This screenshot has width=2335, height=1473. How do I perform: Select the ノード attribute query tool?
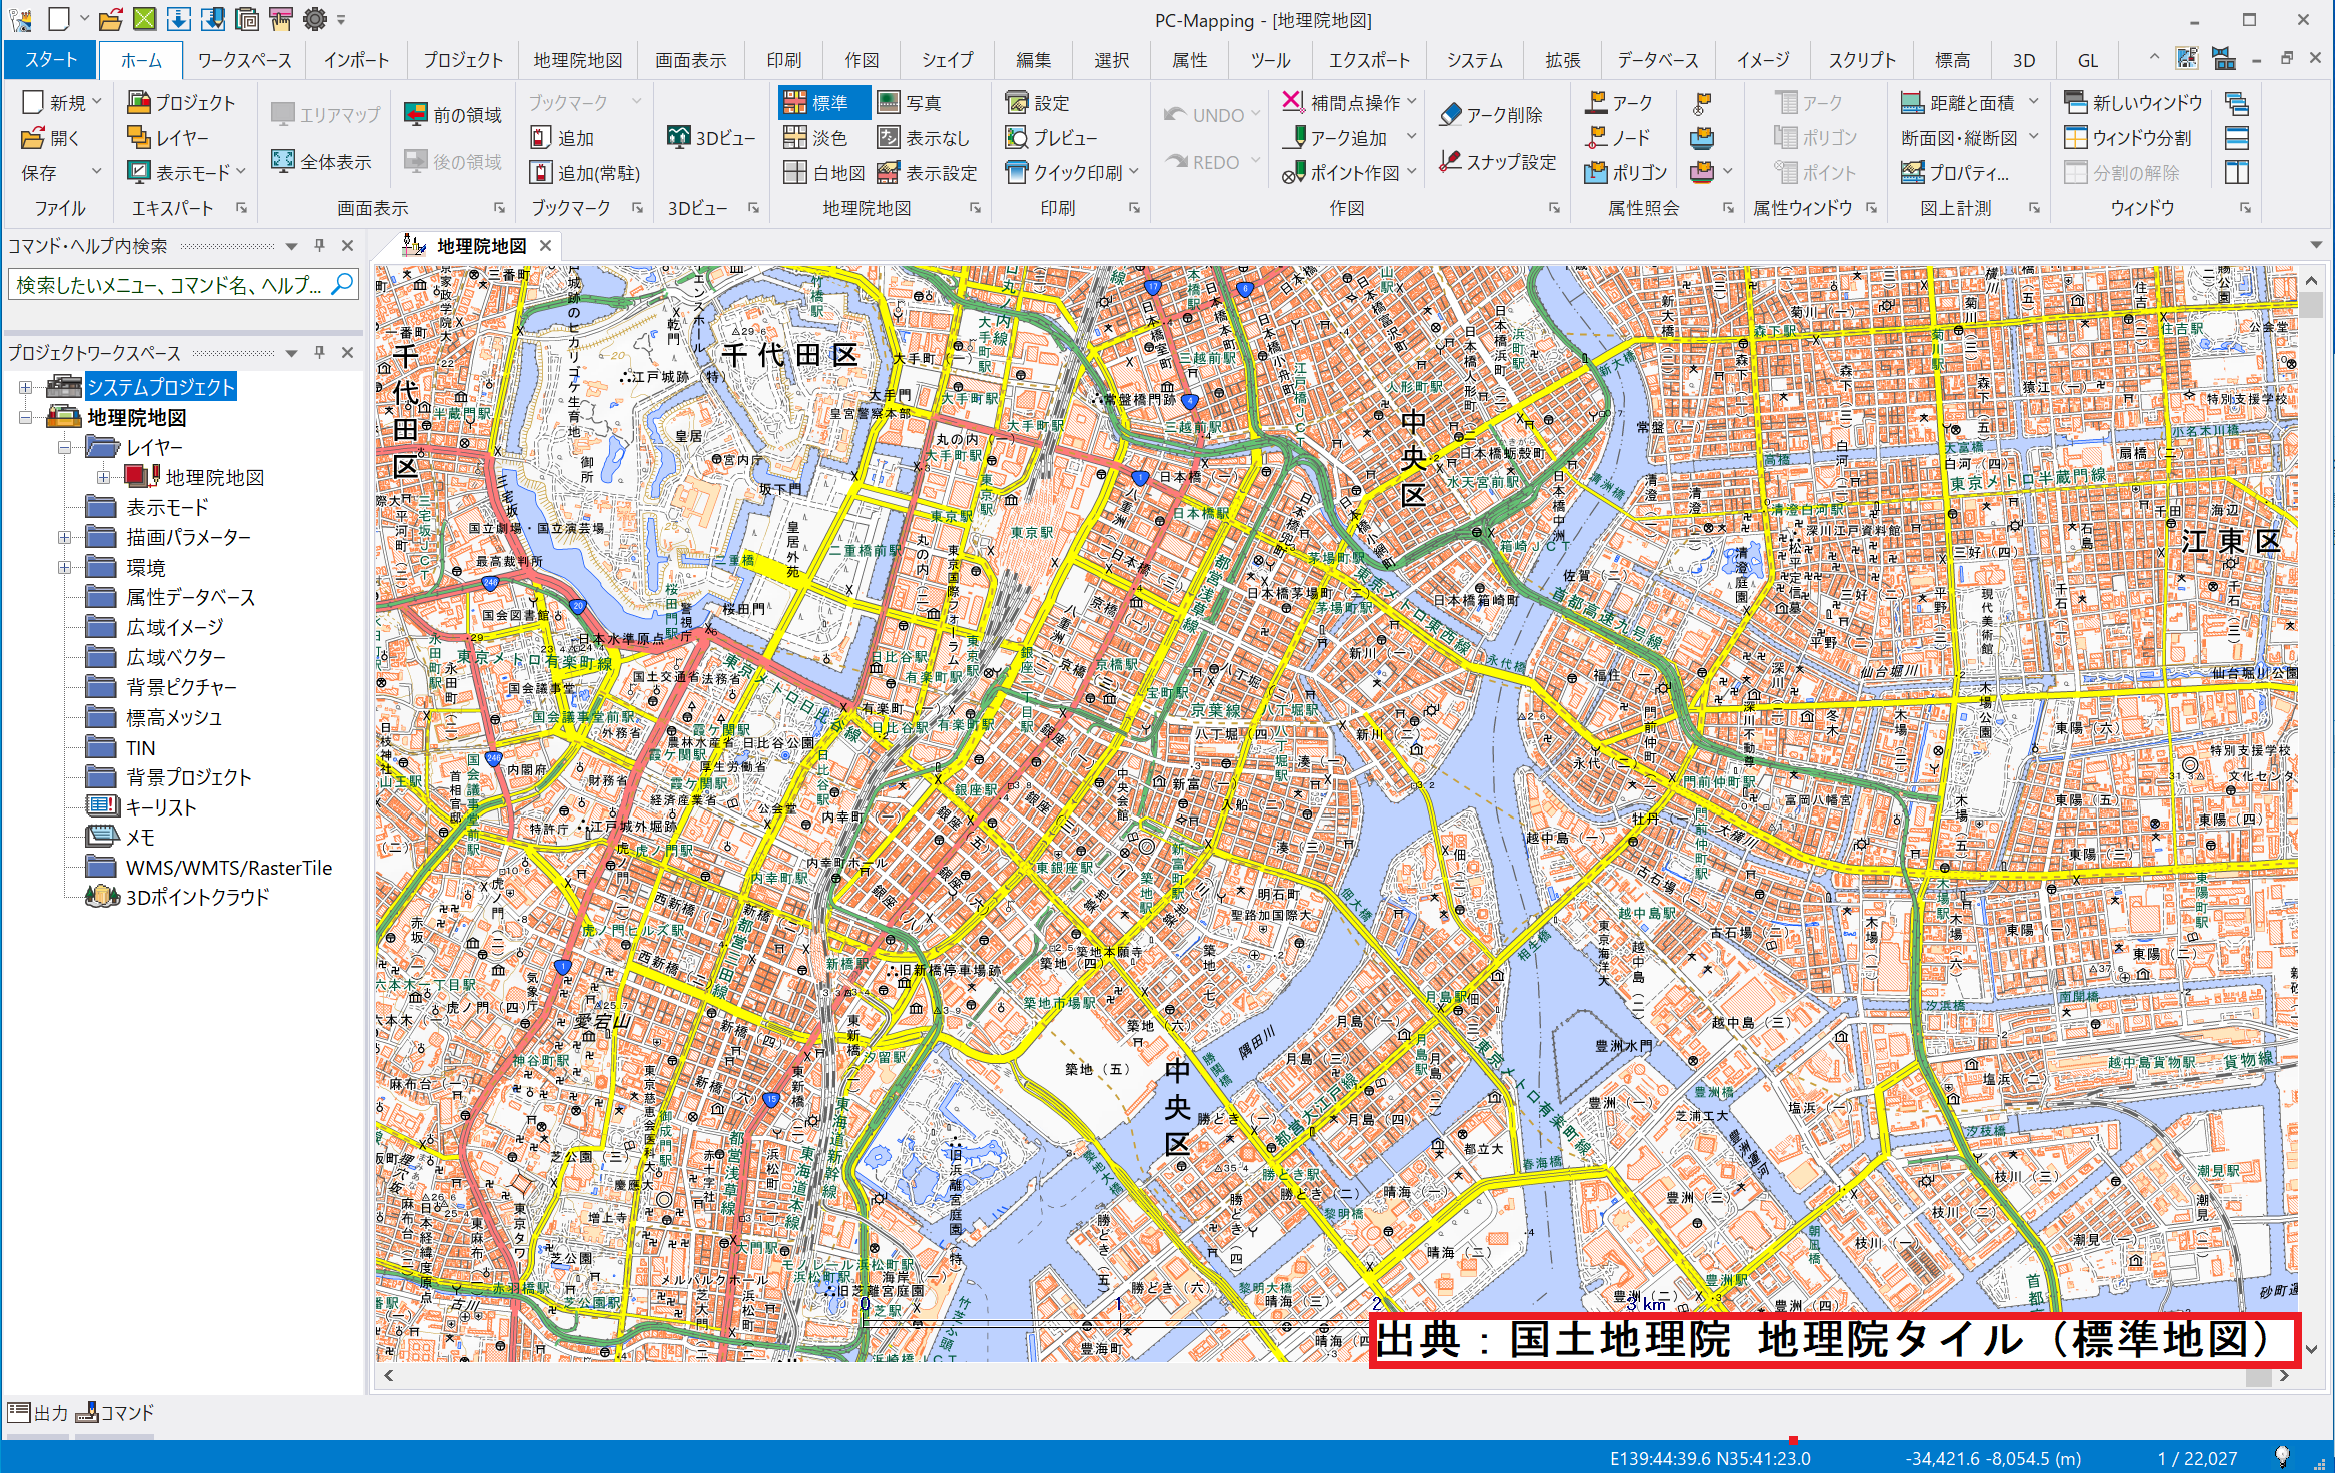pos(1617,138)
